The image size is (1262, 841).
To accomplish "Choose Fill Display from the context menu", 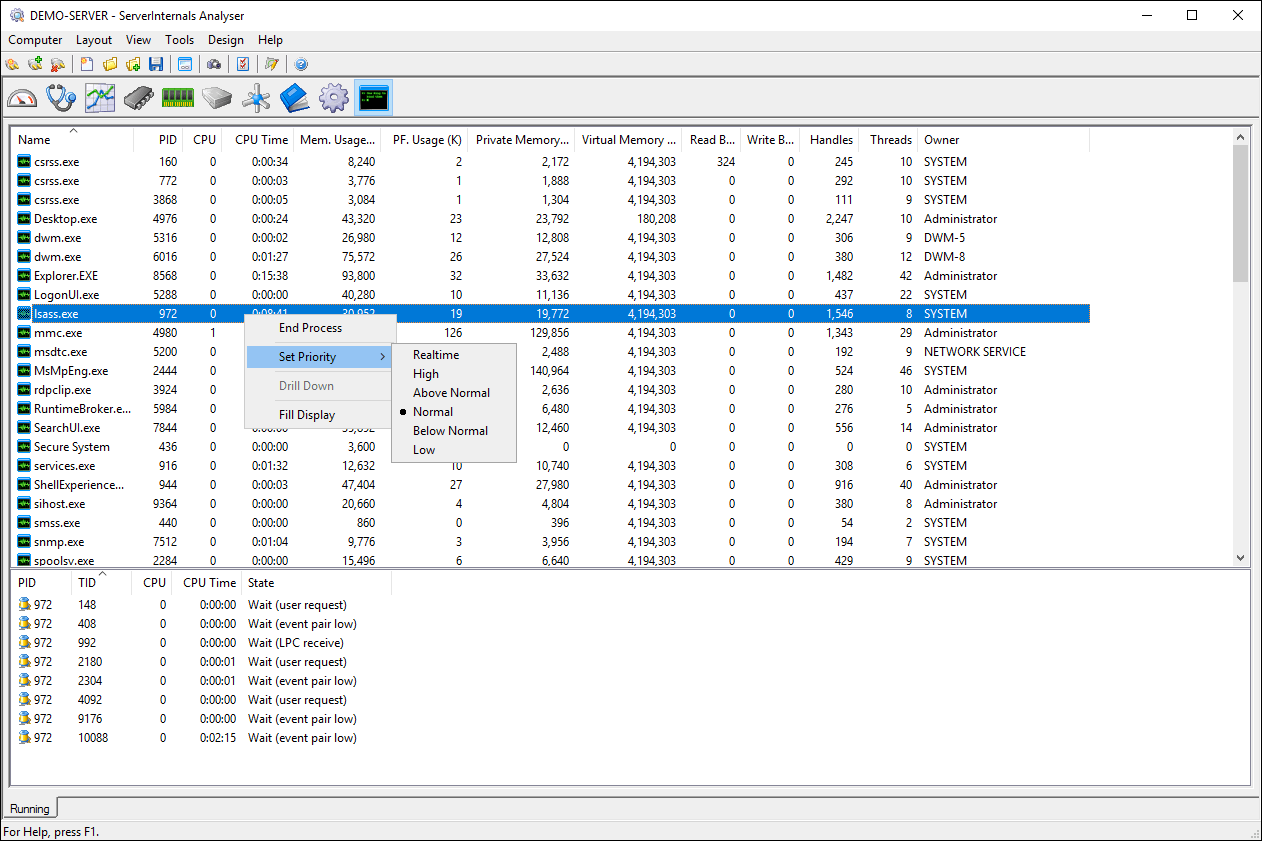I will click(307, 415).
